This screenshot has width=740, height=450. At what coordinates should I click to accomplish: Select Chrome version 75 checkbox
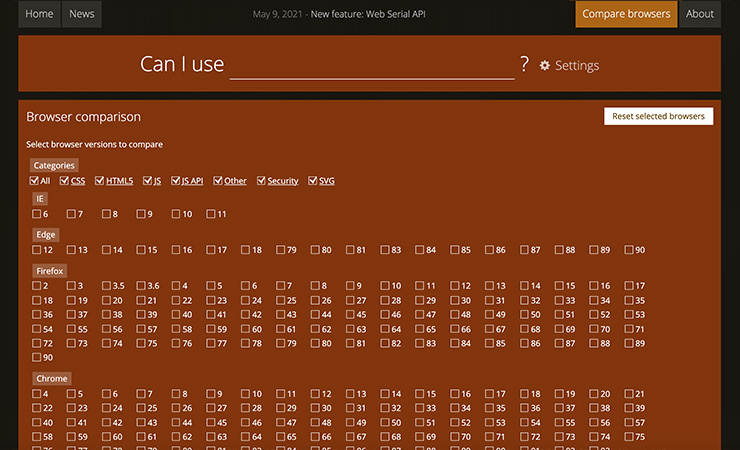tap(629, 436)
